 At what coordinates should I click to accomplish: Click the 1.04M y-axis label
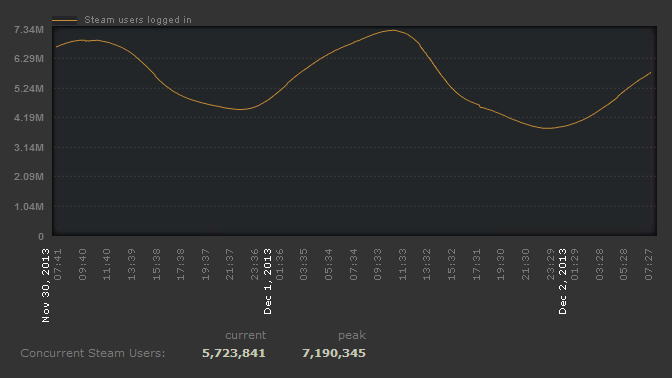click(29, 207)
